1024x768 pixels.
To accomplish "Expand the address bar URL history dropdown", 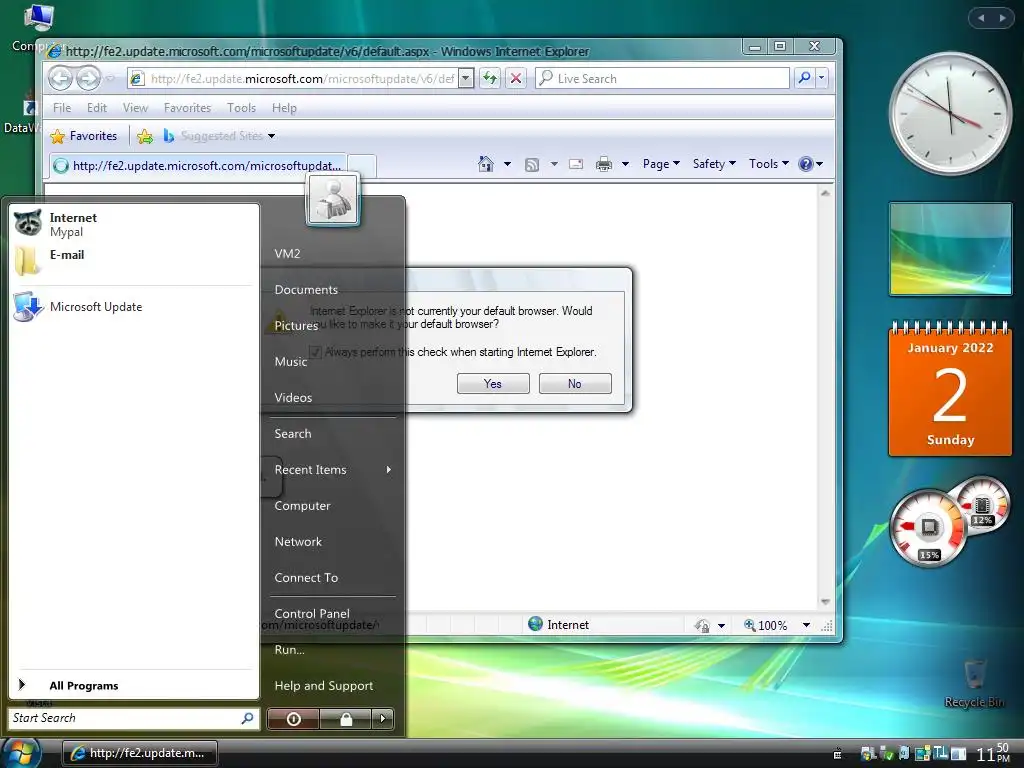I will 466,78.
